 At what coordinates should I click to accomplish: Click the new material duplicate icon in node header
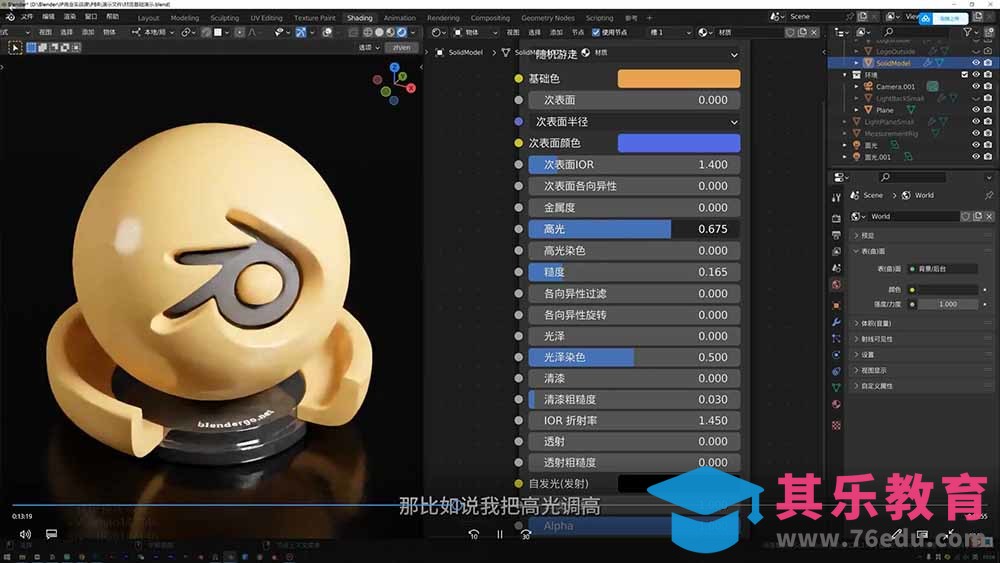coord(802,32)
